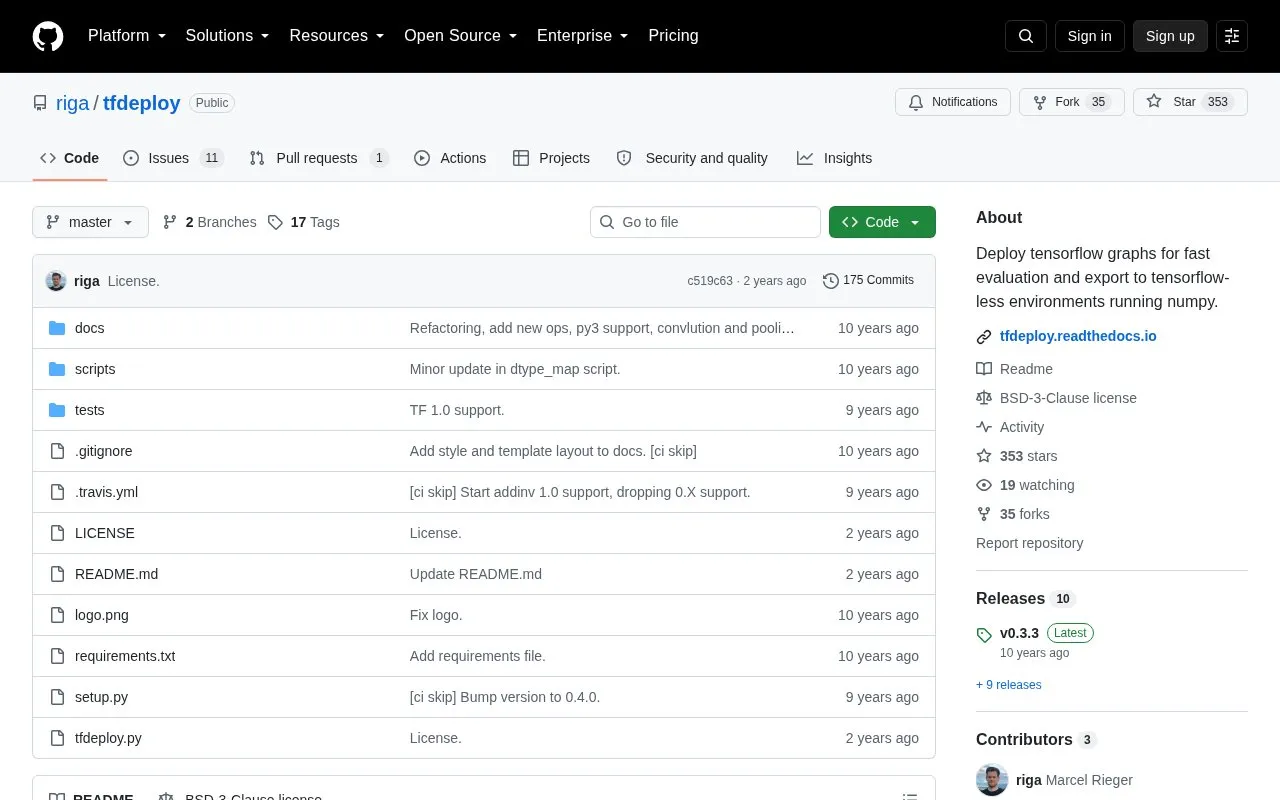Expand the Open Source menu

tap(461, 36)
